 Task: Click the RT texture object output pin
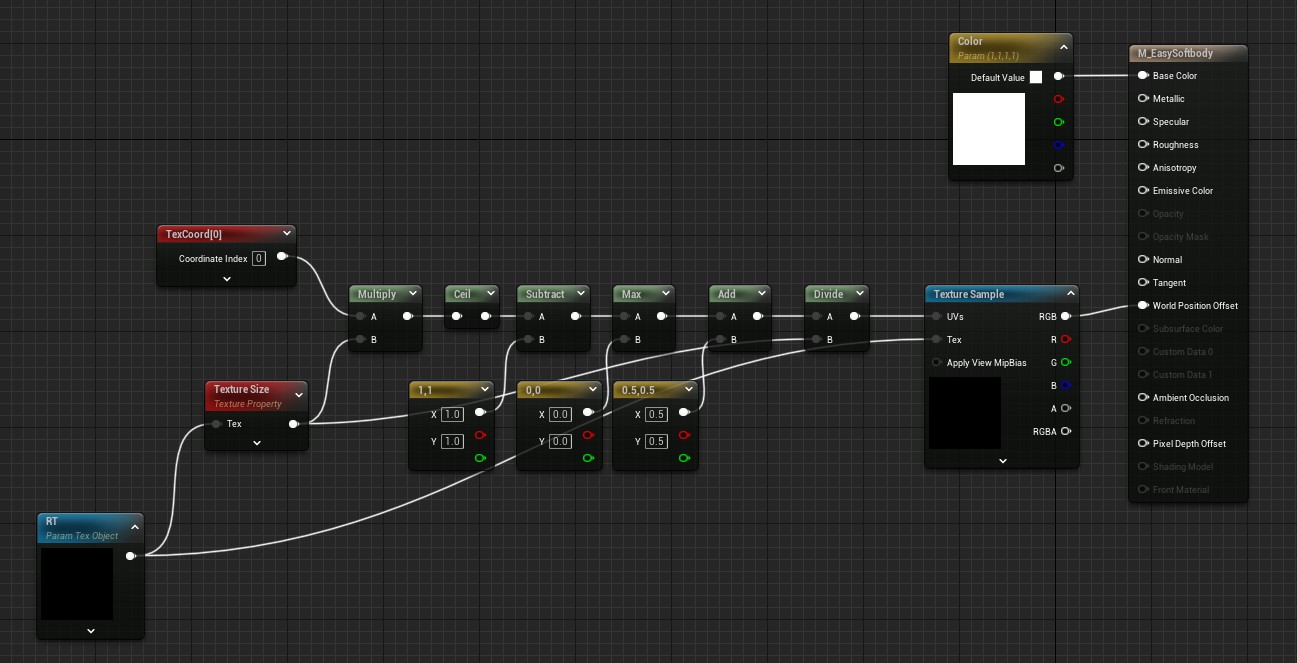point(130,556)
